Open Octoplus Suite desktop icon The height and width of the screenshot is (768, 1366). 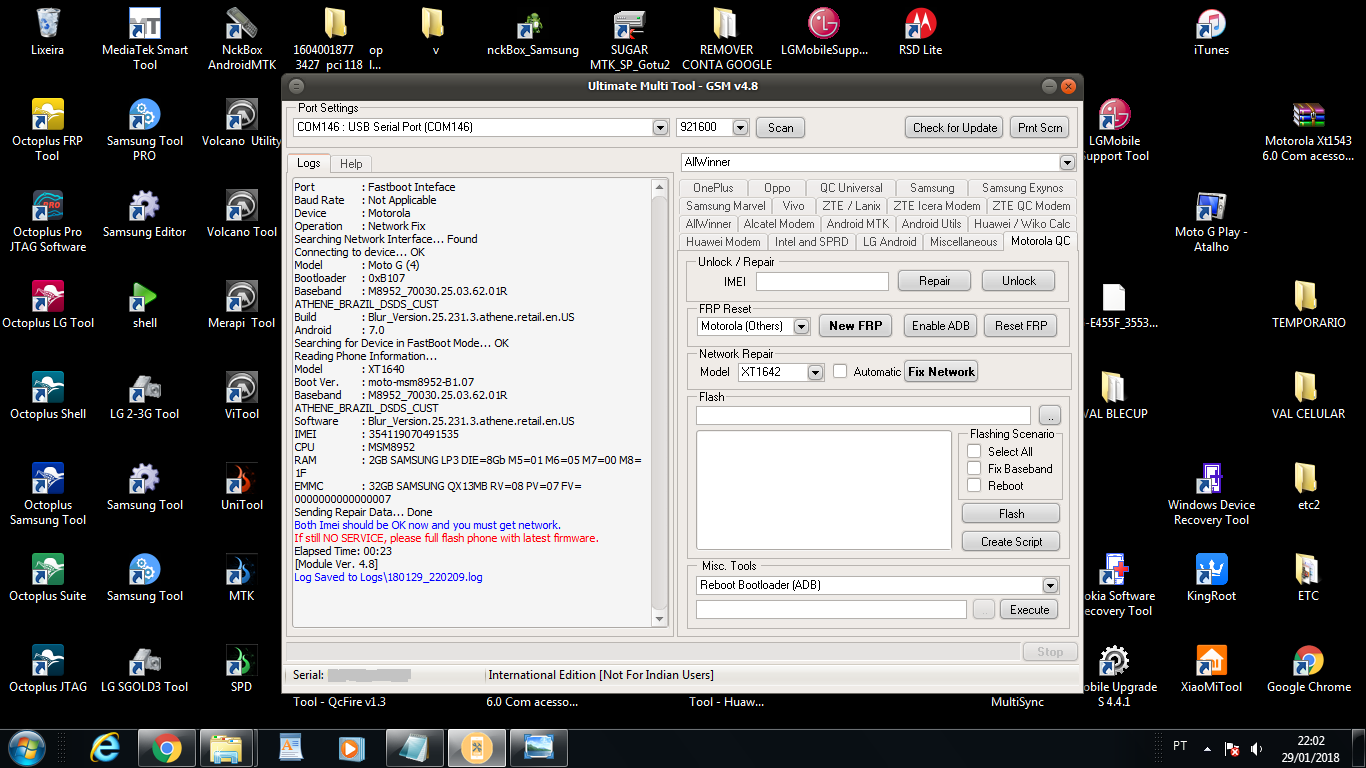pyautogui.click(x=47, y=578)
